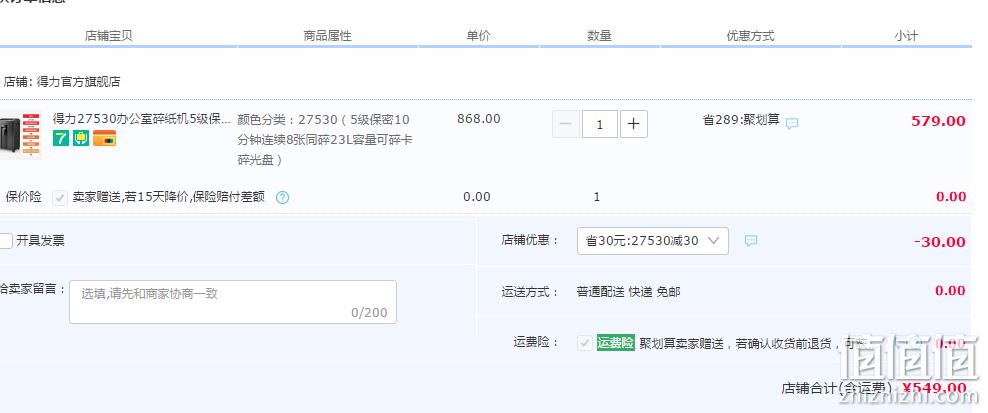Select the 商品属性 column header

click(x=328, y=36)
